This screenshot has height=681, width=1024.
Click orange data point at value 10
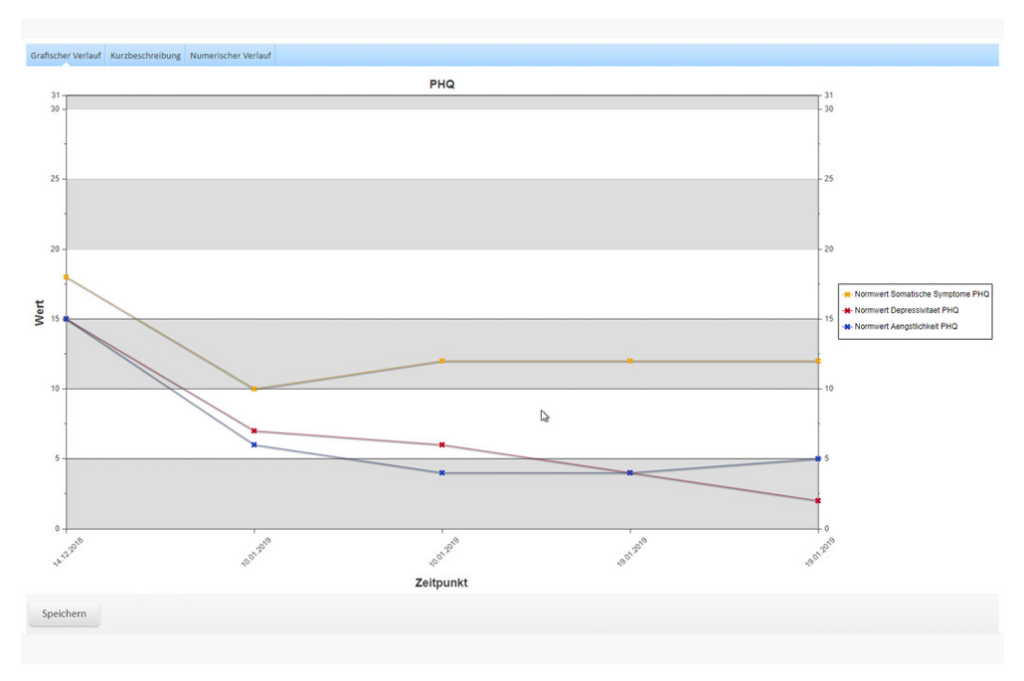click(254, 389)
